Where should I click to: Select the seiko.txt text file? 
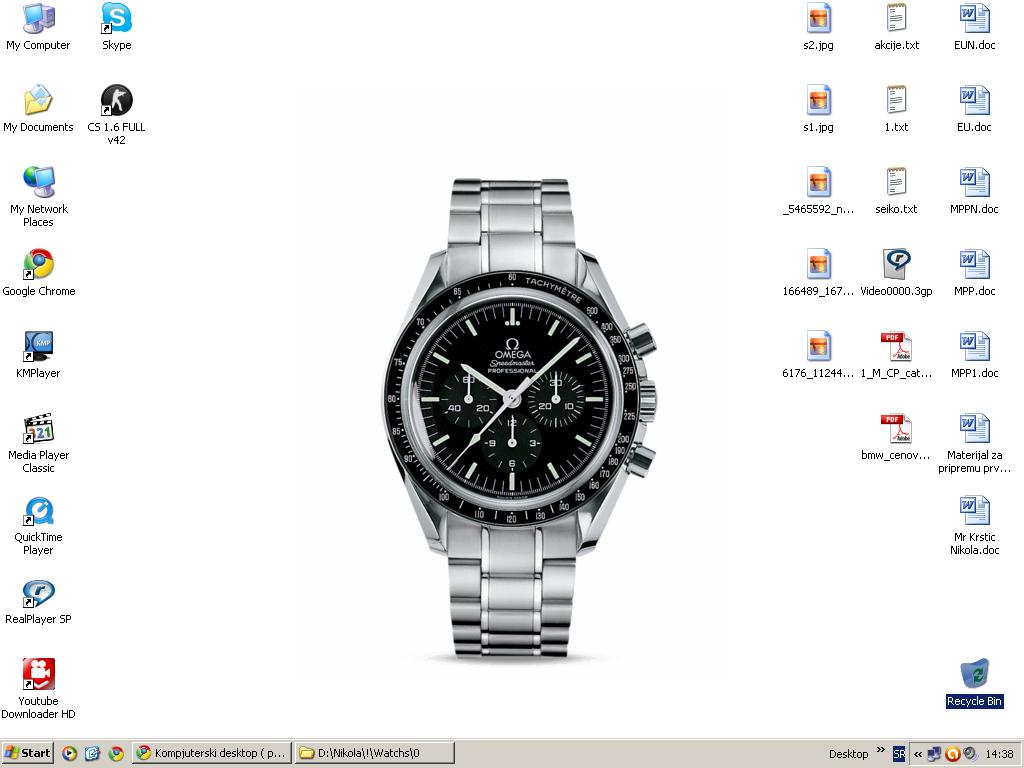pos(896,183)
